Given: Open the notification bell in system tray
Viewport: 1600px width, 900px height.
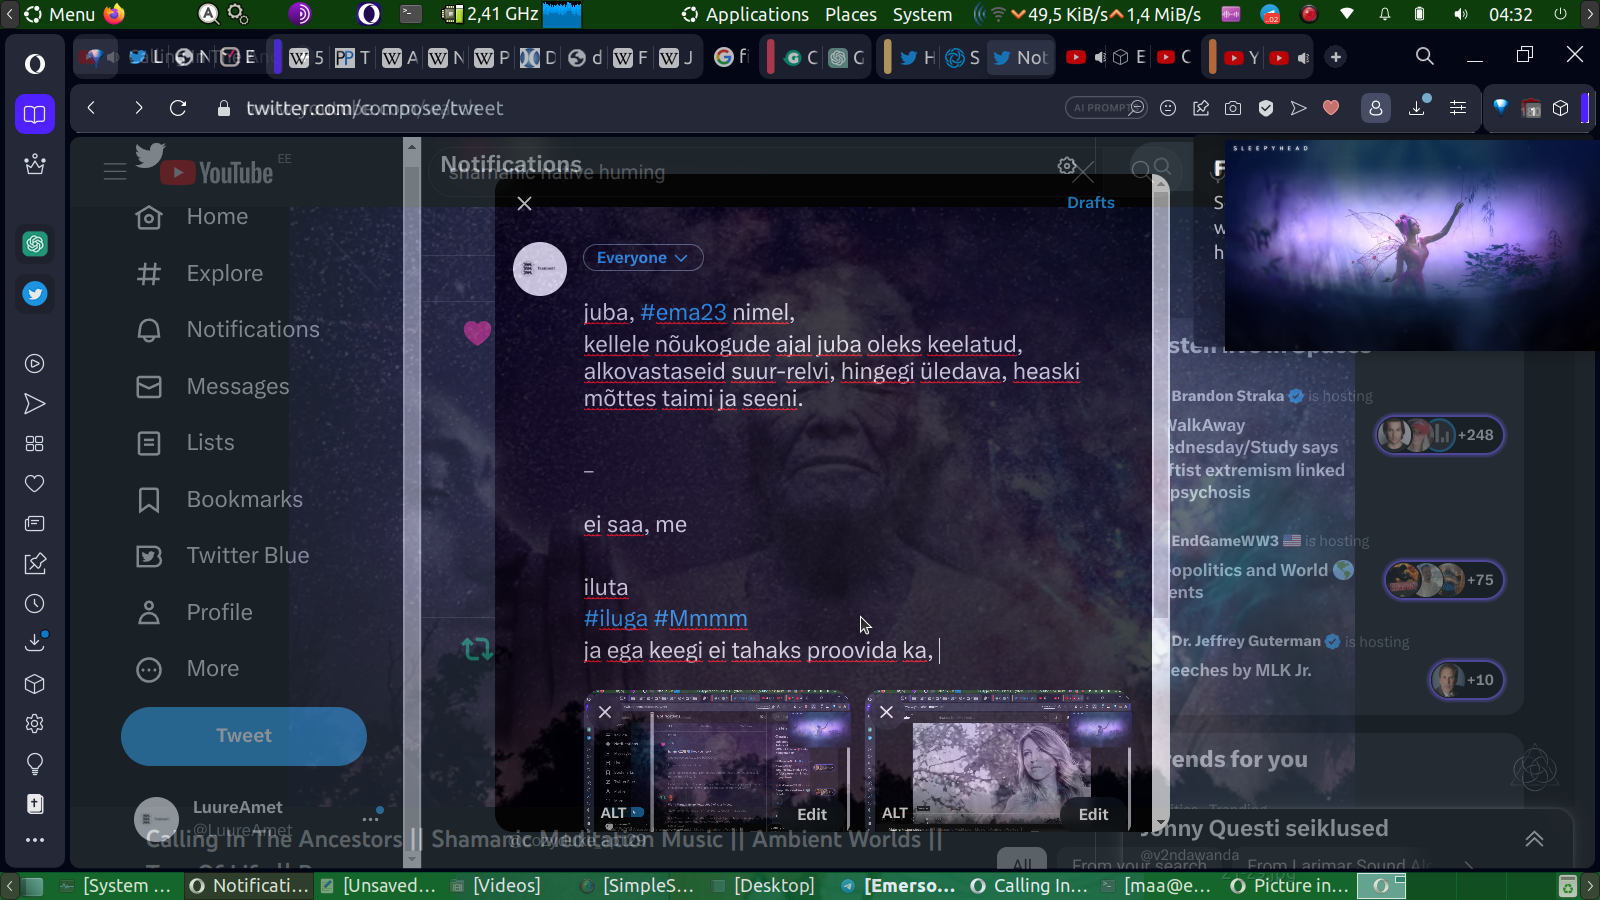Looking at the screenshot, I should coord(1385,14).
